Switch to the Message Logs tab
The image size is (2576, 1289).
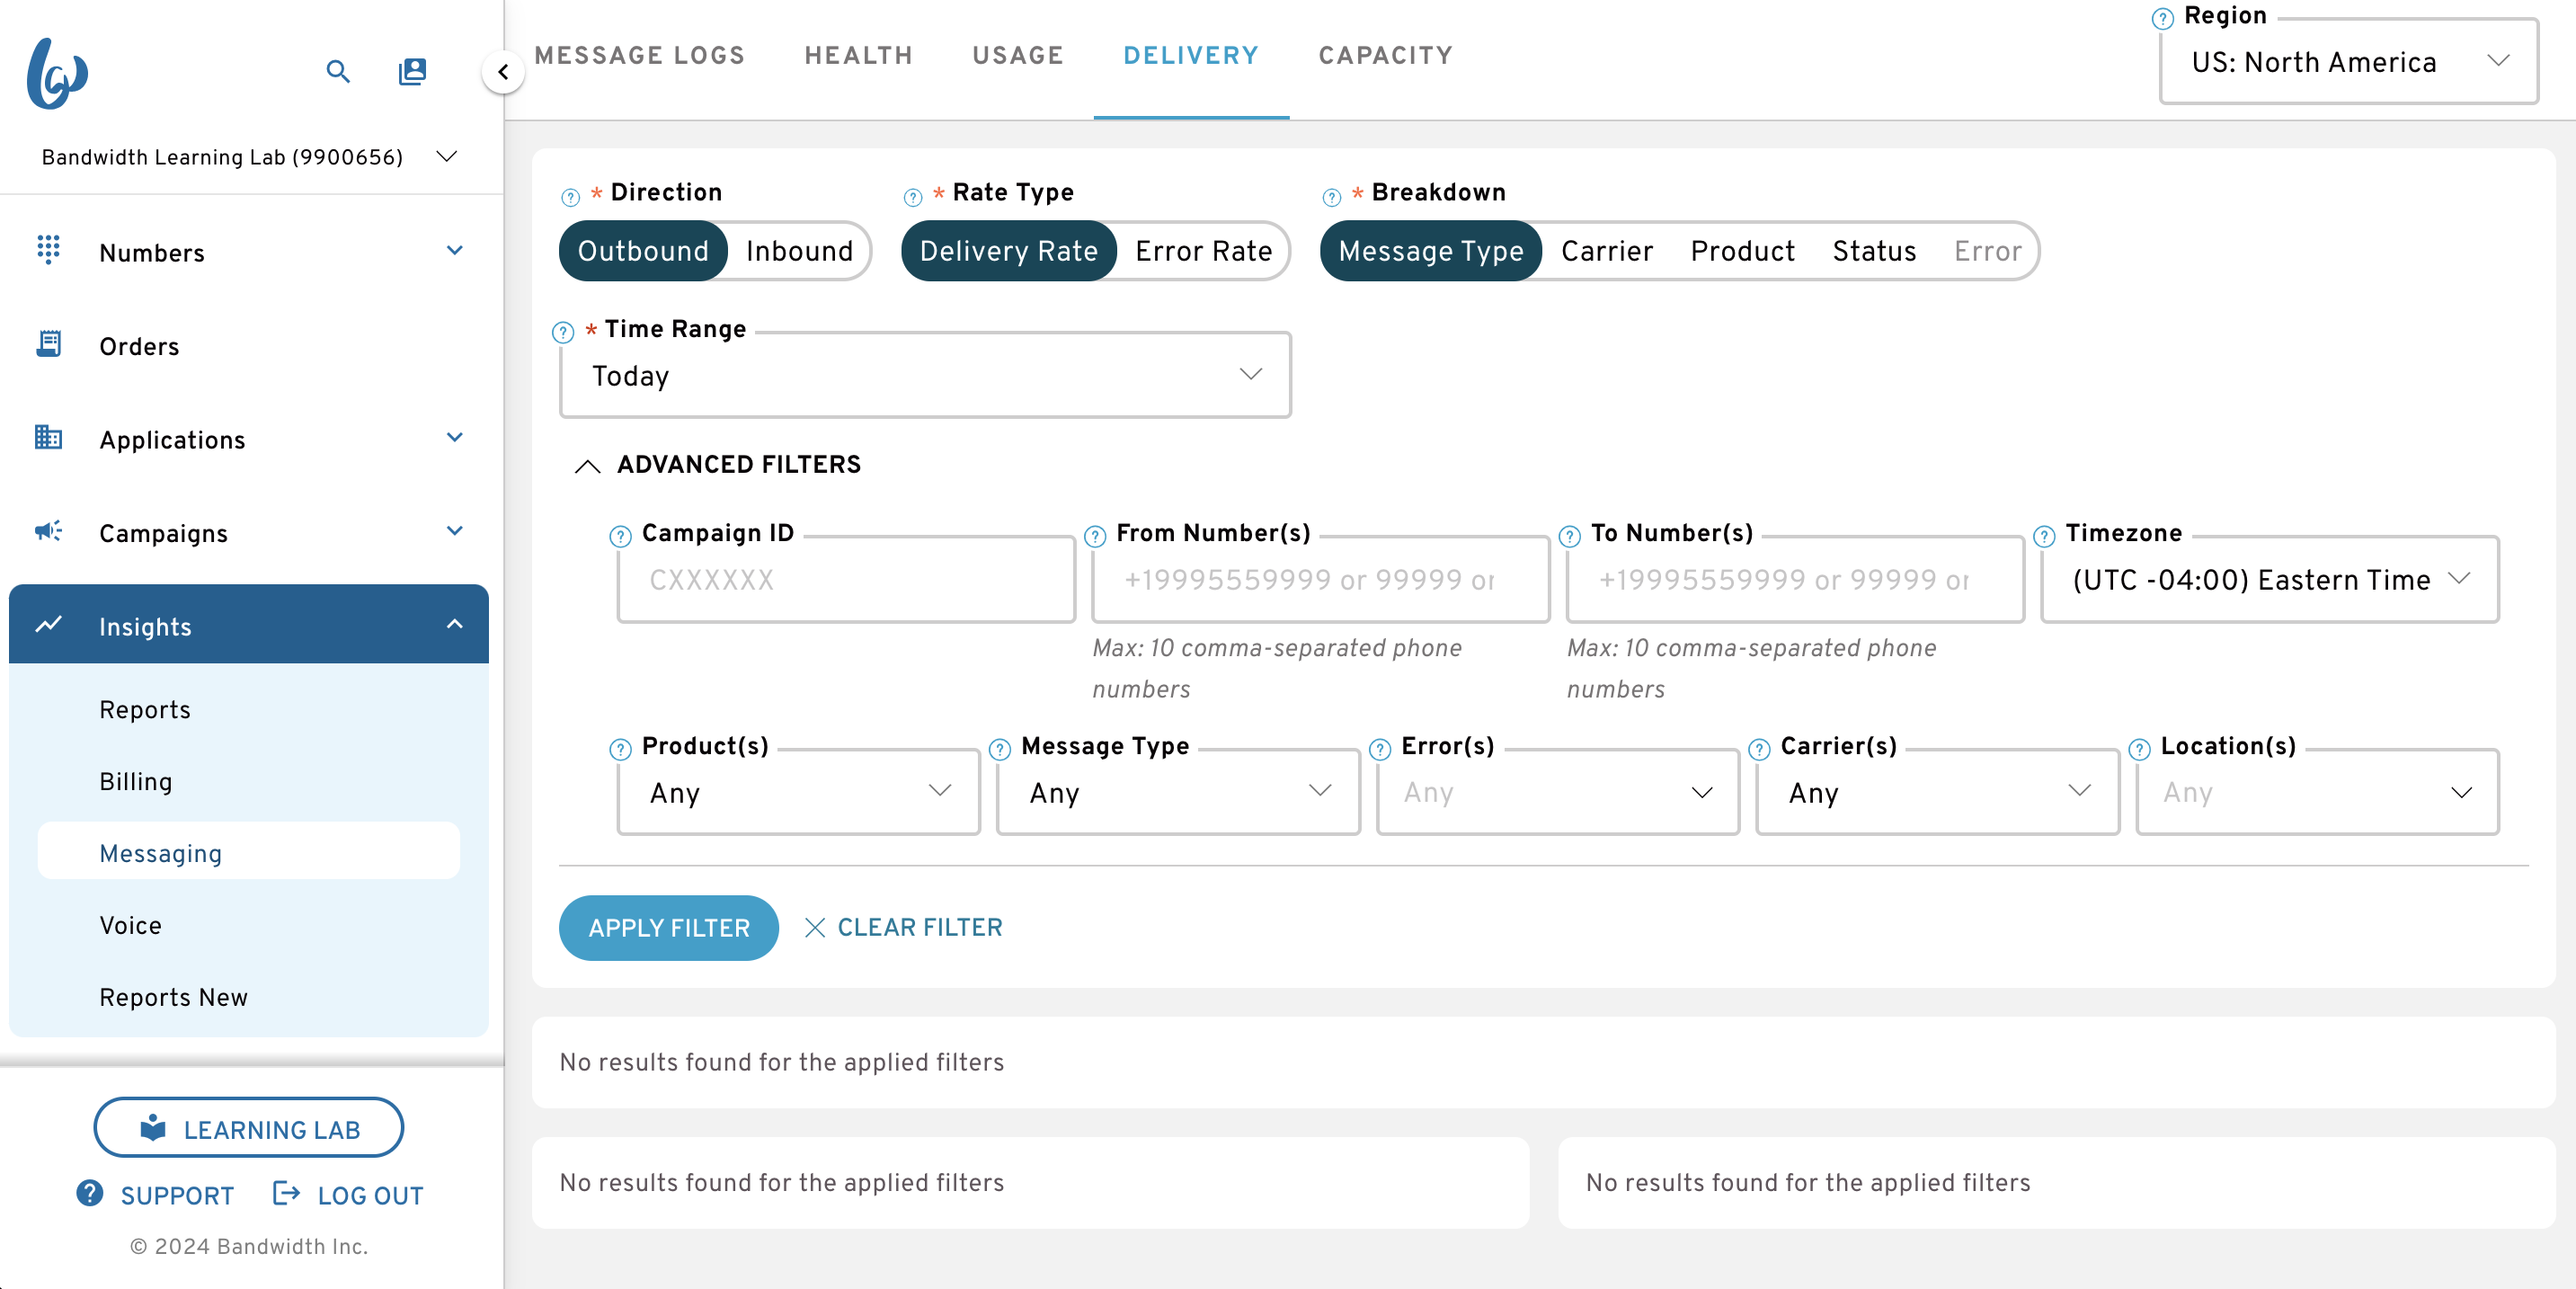click(639, 56)
